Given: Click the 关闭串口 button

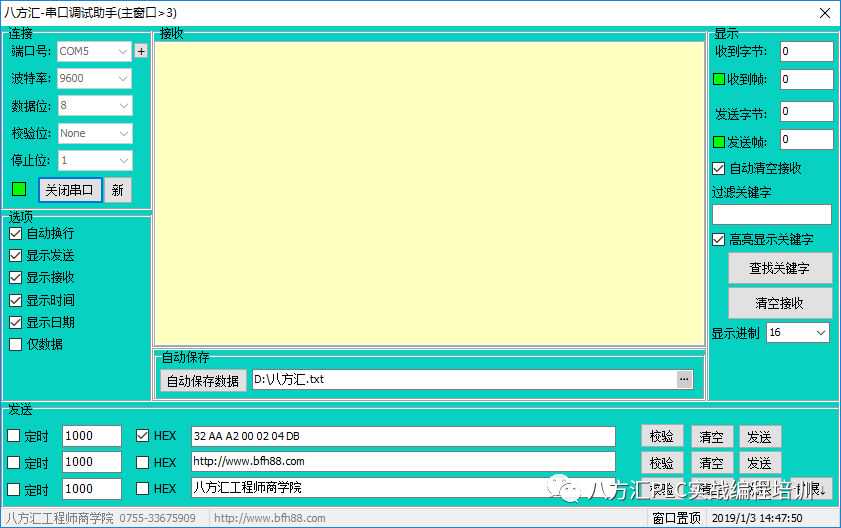Looking at the screenshot, I should (x=70, y=190).
